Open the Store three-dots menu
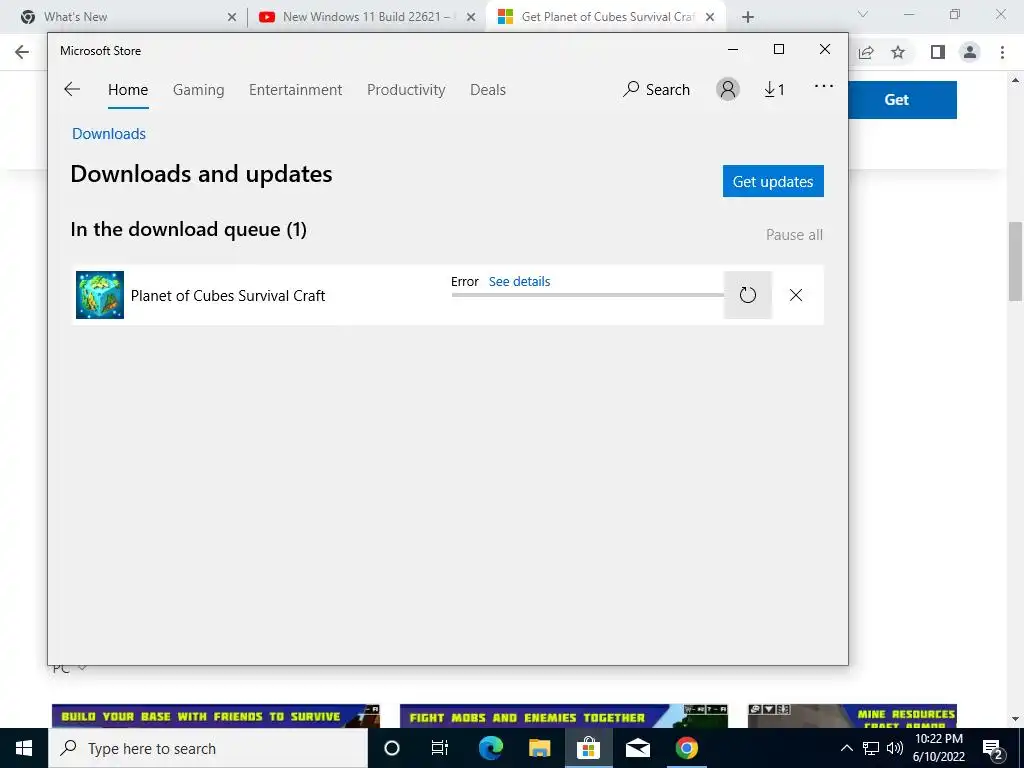Viewport: 1024px width, 768px height. click(824, 86)
